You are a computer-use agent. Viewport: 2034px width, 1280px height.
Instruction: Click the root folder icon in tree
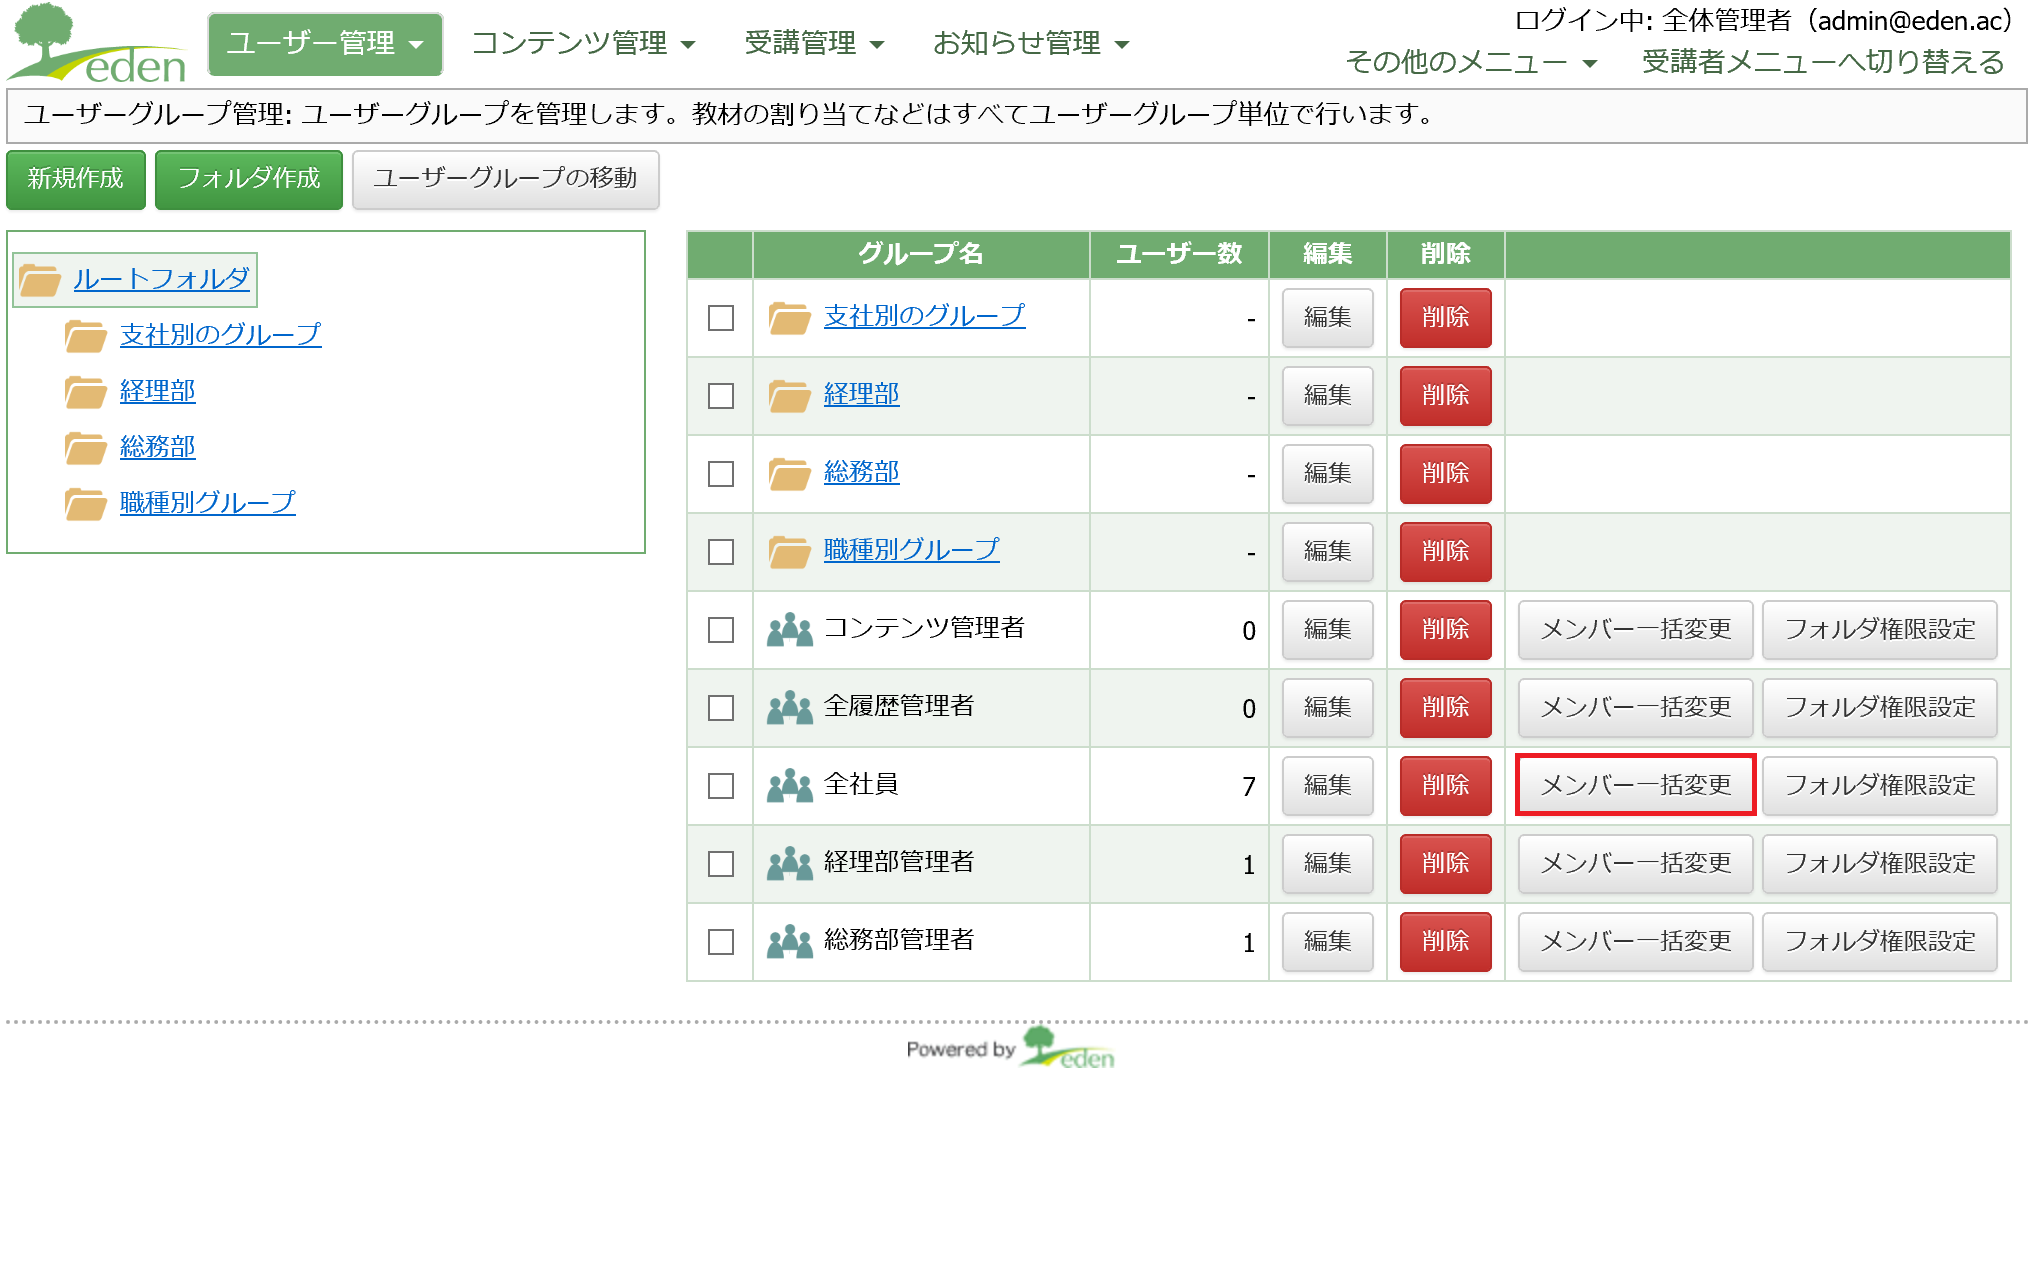coord(40,280)
